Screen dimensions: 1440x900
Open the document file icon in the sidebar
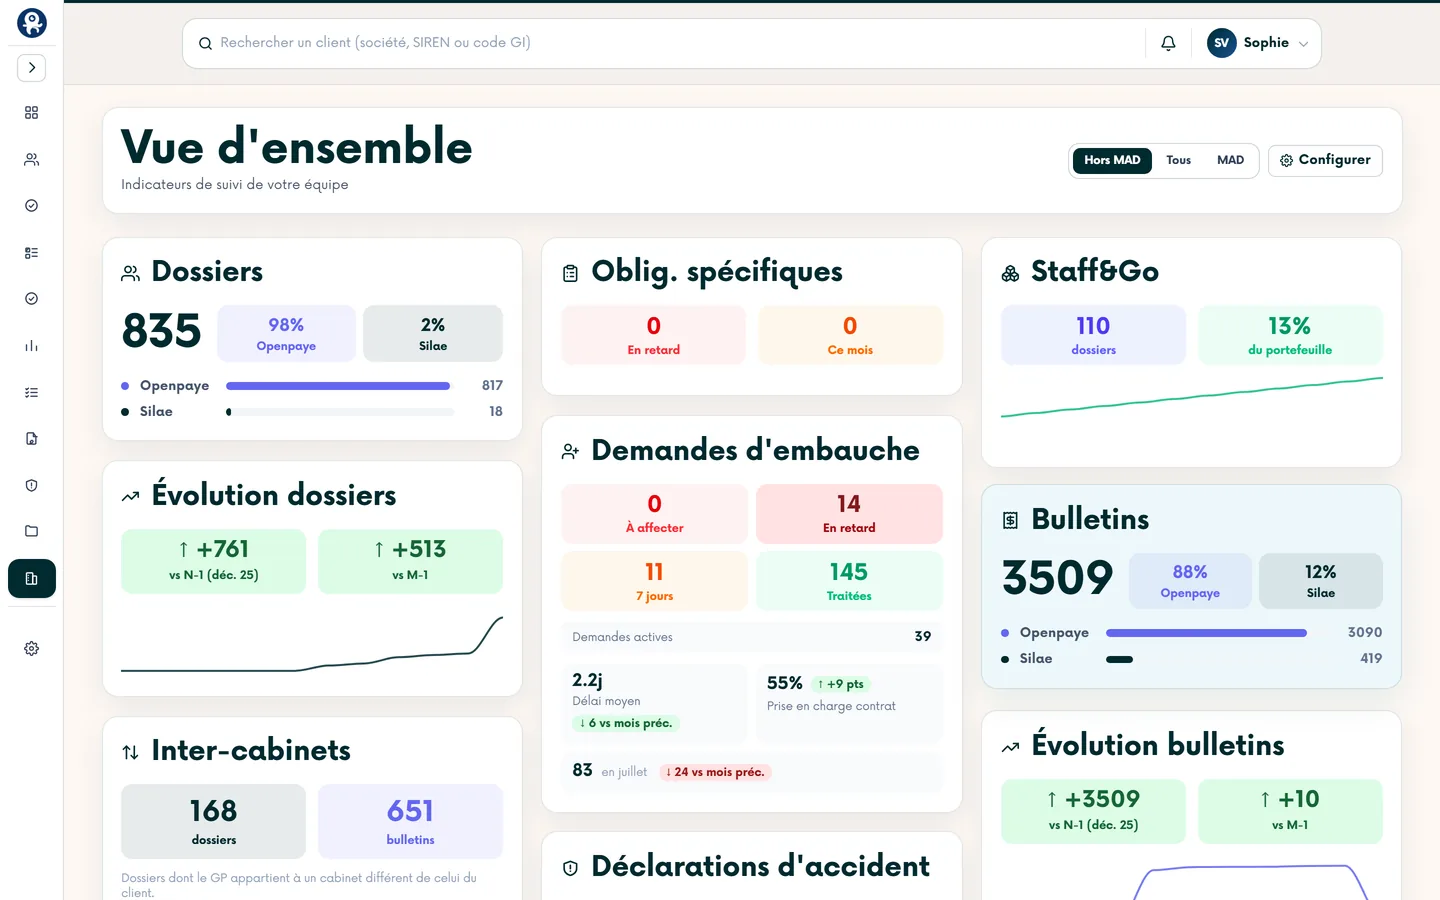click(x=32, y=439)
